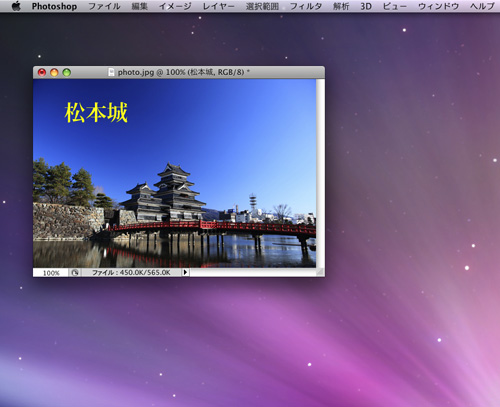Open the ビュー menu
Screen dimensions: 500x407
[x=395, y=6]
